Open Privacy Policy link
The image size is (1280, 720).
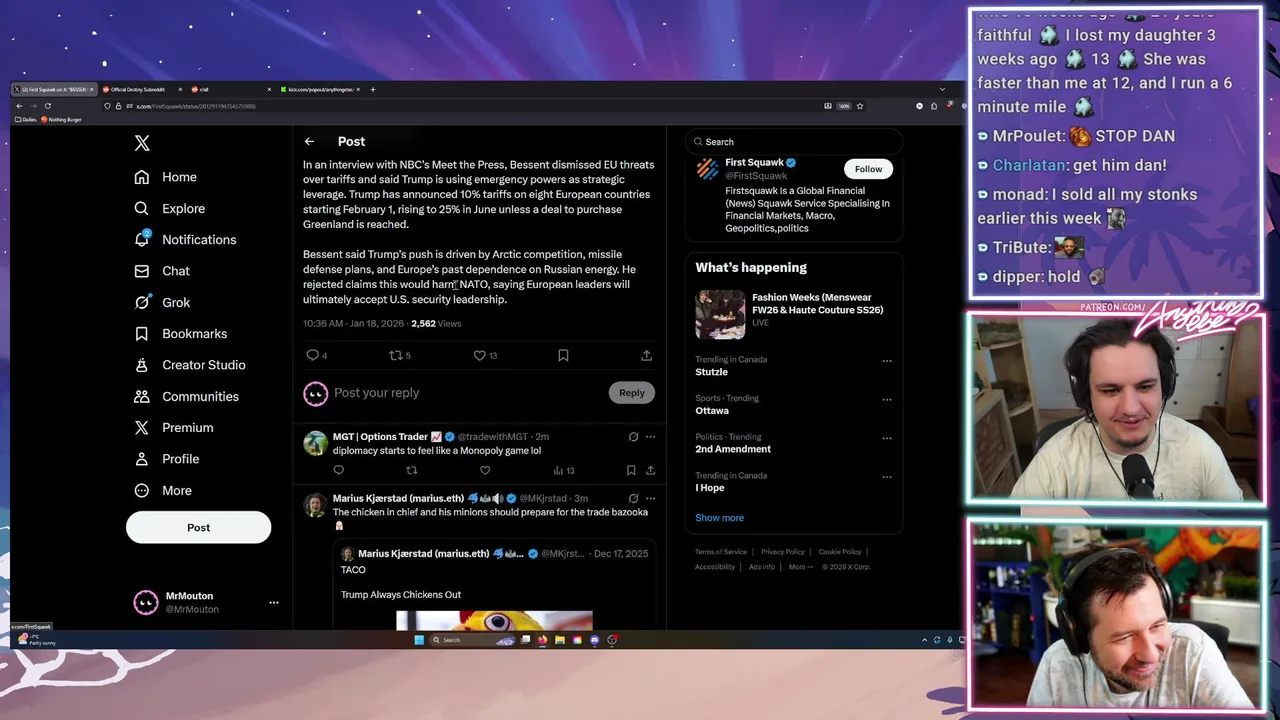point(782,552)
